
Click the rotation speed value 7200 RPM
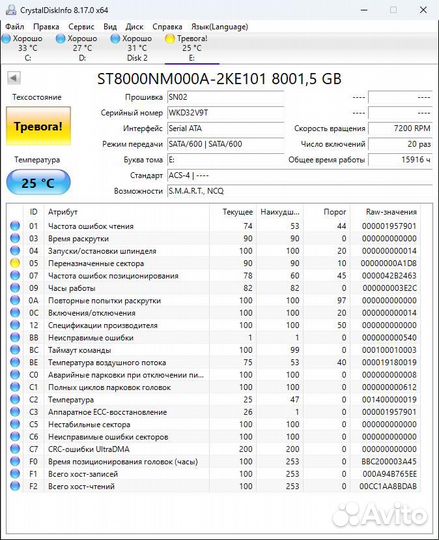(400, 128)
